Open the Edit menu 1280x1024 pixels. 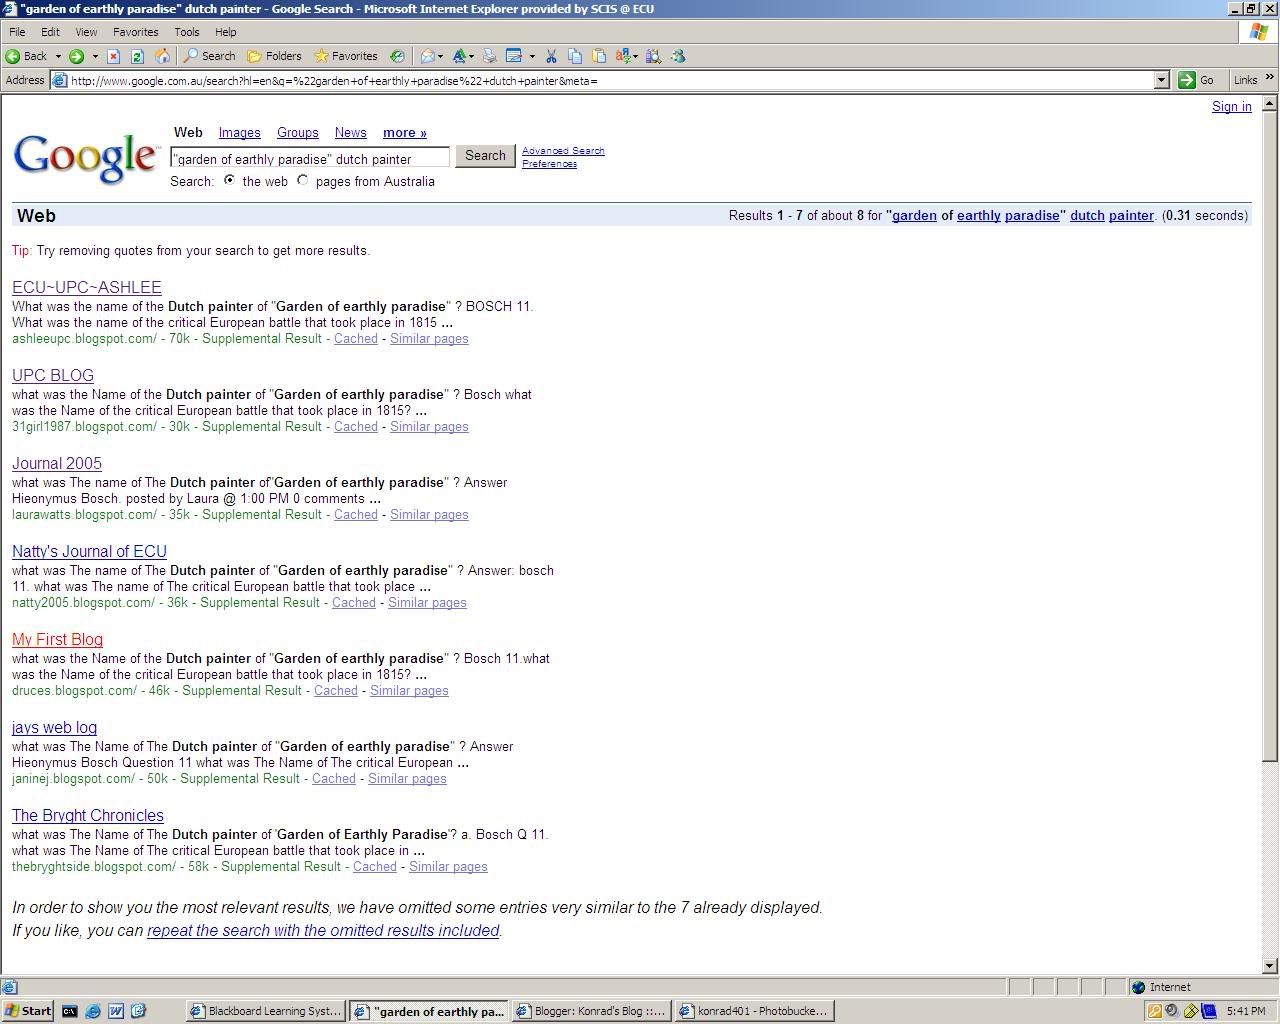click(50, 32)
